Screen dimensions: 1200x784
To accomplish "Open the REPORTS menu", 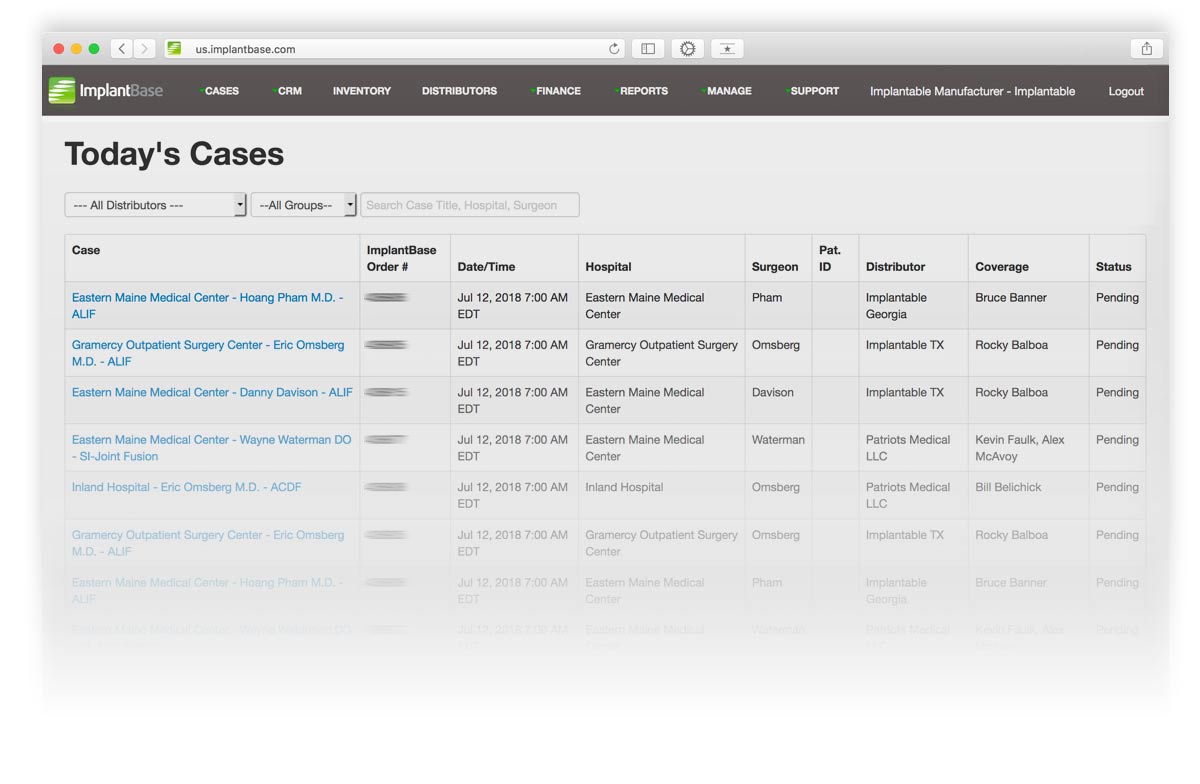I will tap(643, 91).
